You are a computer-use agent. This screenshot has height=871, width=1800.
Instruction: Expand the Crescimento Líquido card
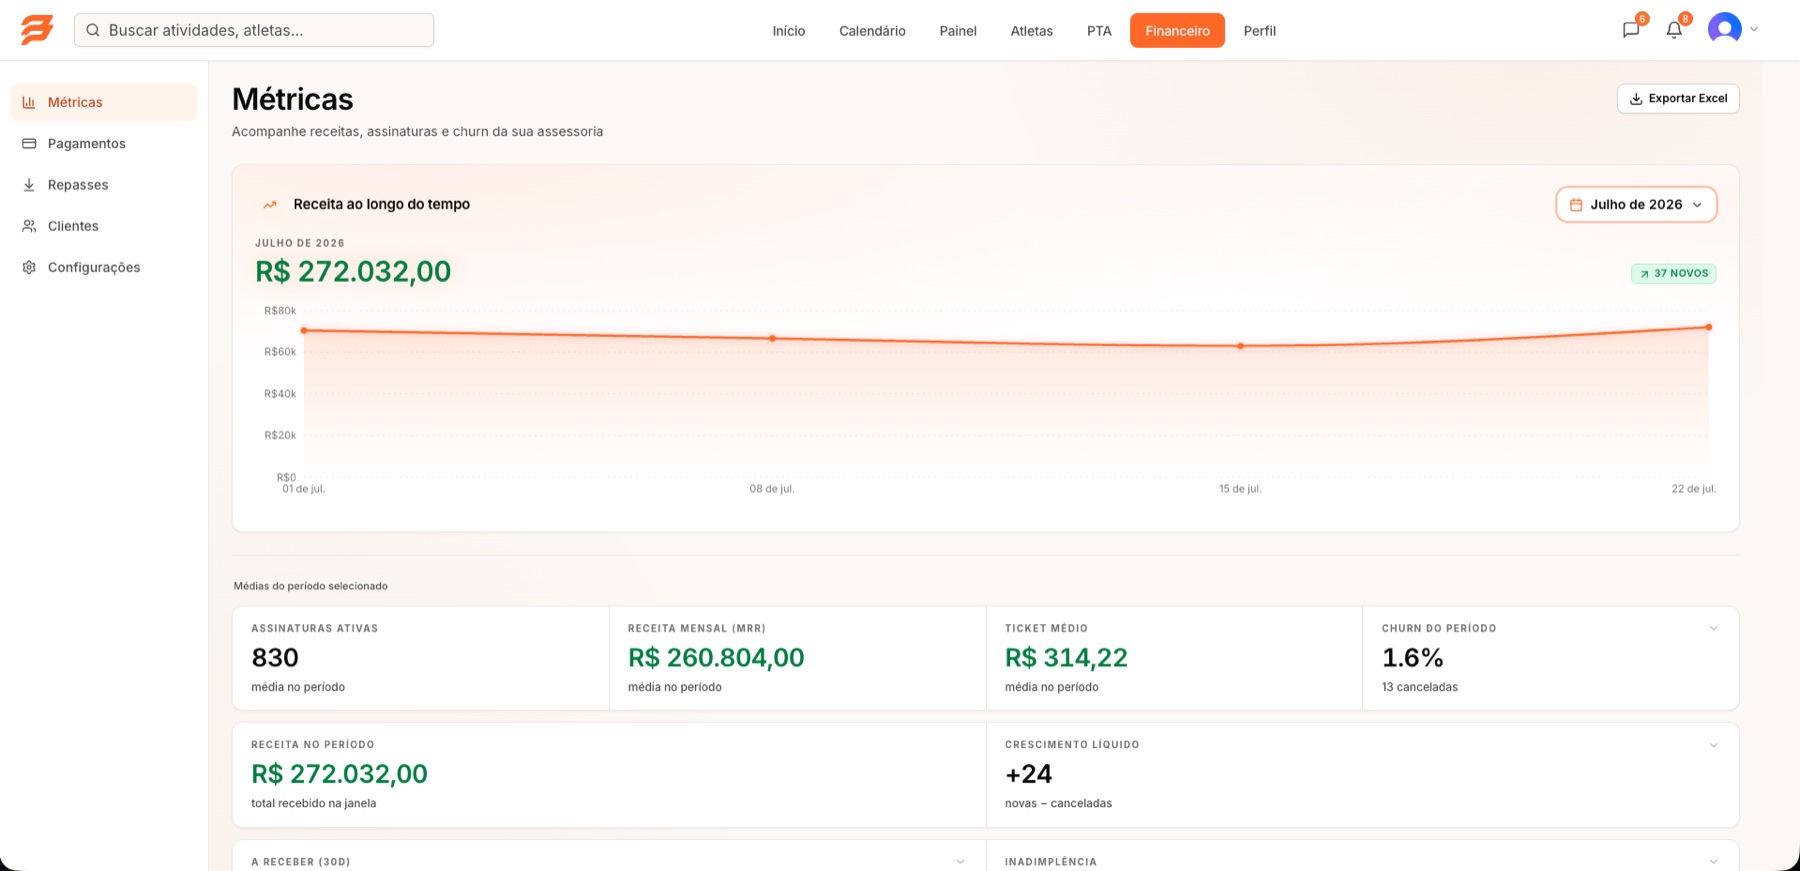click(1713, 745)
